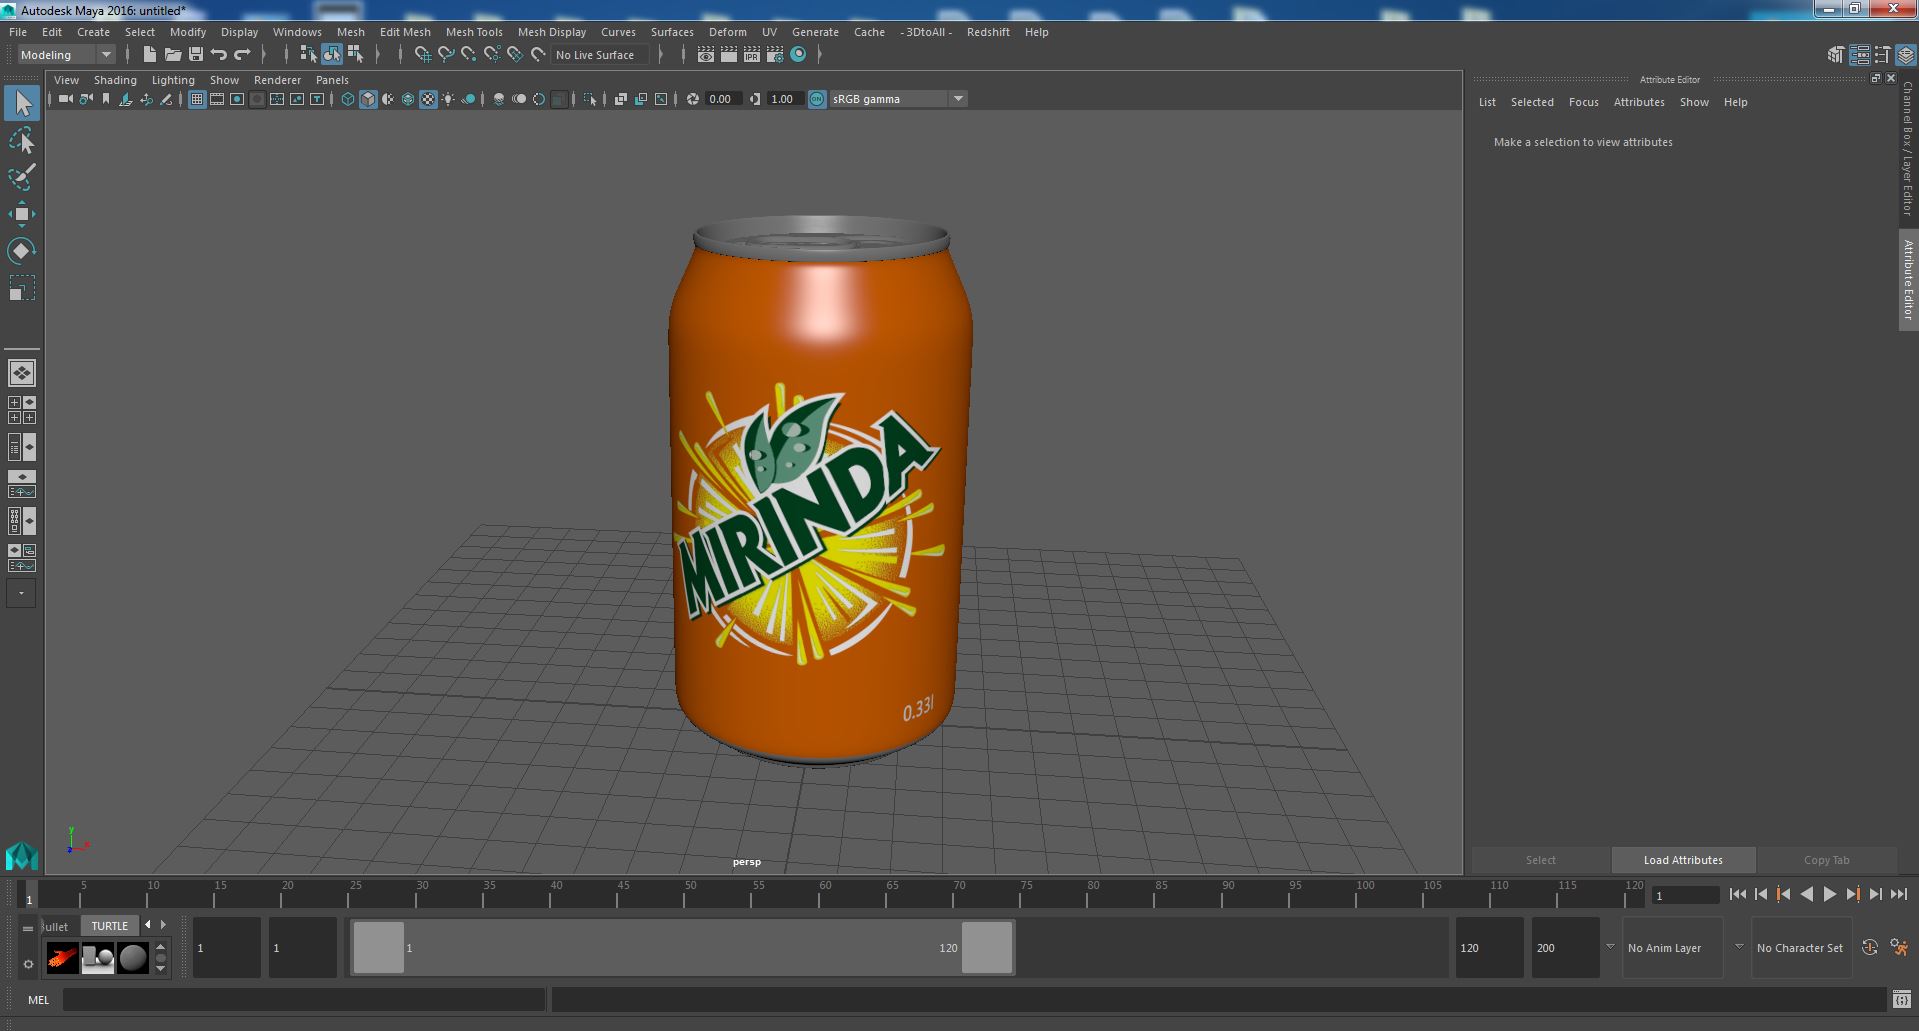Open the Mesh Tools menu

[x=474, y=32]
